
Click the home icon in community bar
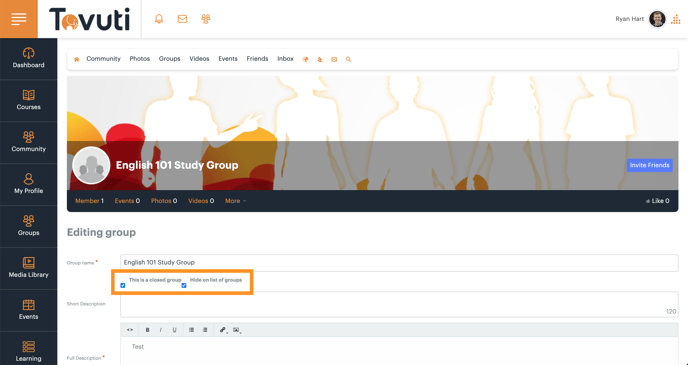coord(77,59)
